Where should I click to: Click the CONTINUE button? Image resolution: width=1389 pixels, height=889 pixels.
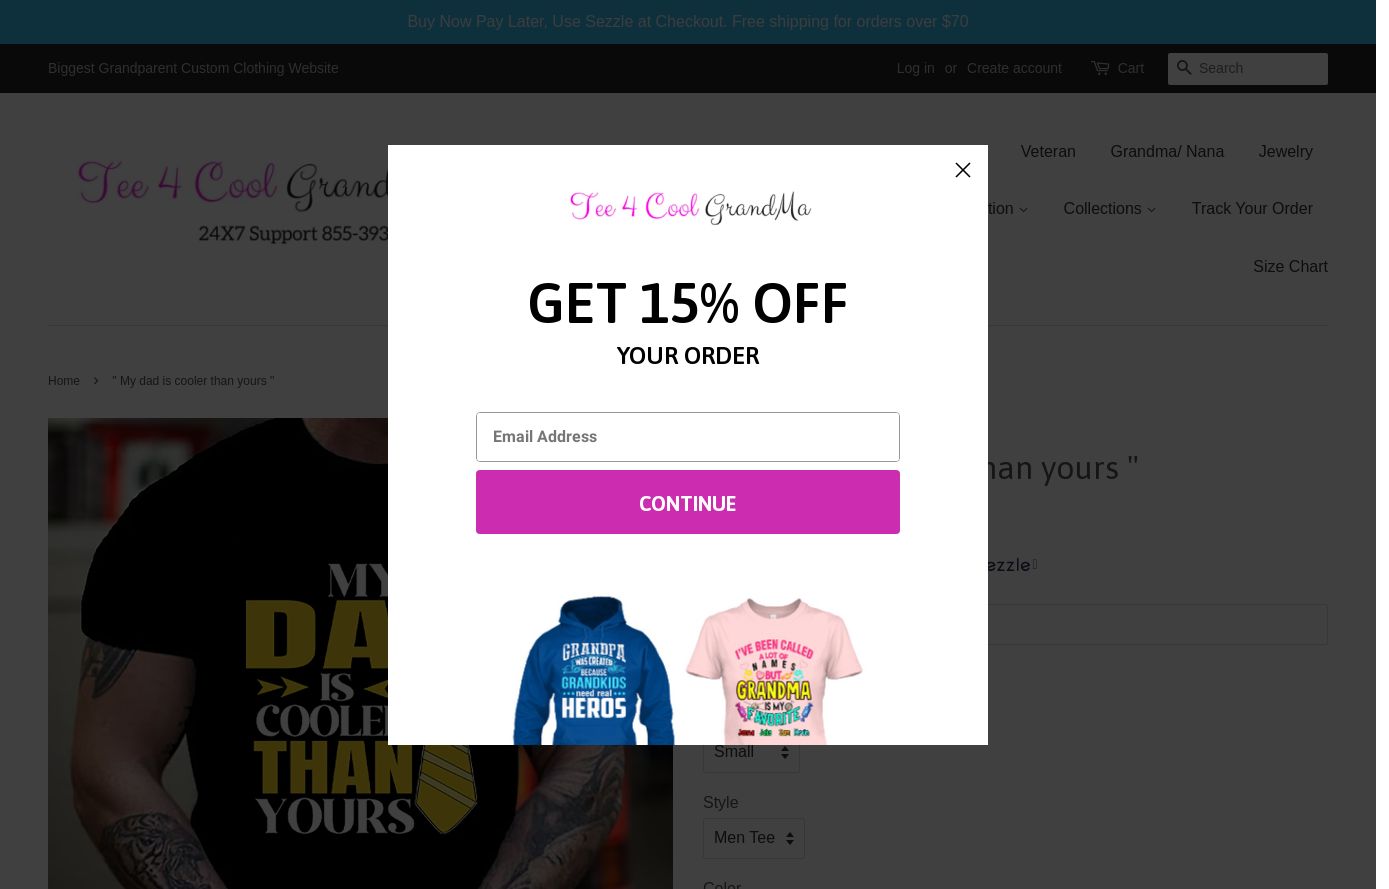pyautogui.click(x=688, y=502)
